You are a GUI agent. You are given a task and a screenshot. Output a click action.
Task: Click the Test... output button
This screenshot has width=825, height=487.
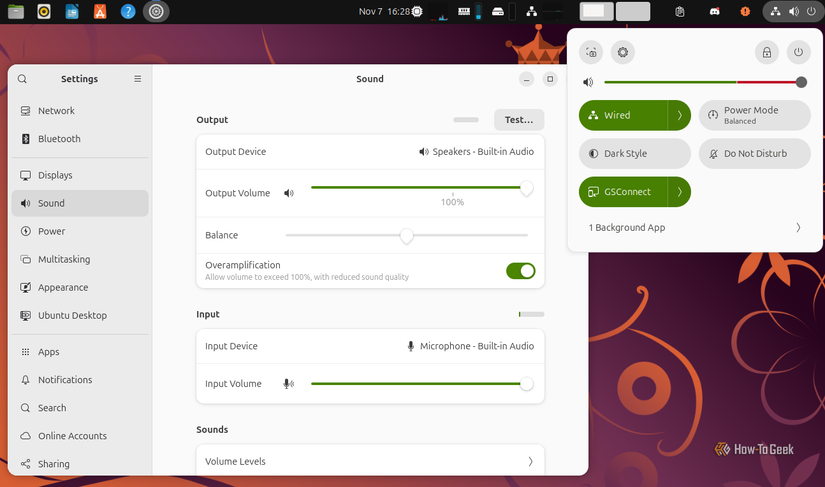point(519,120)
